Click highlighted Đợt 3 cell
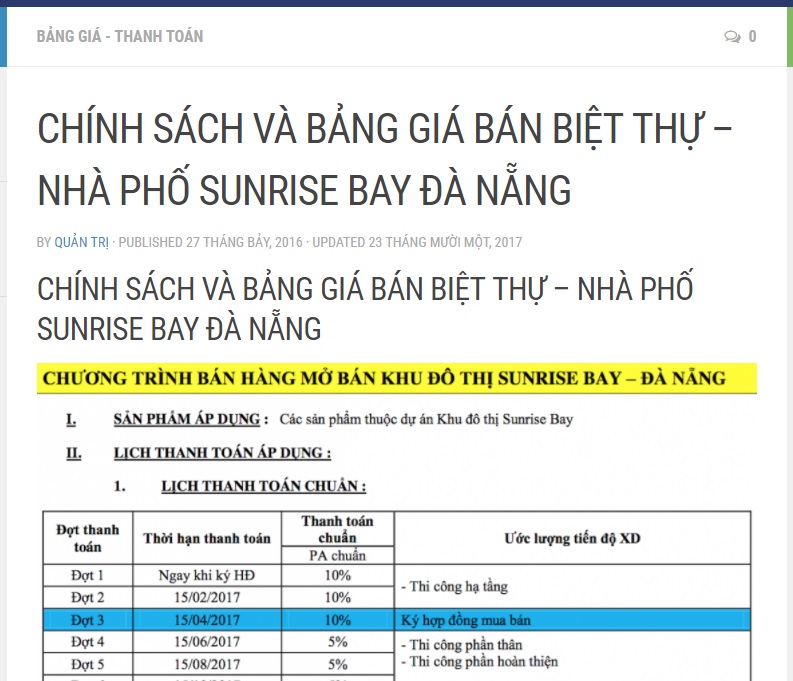Viewport: 793px width, 681px height. [87, 620]
